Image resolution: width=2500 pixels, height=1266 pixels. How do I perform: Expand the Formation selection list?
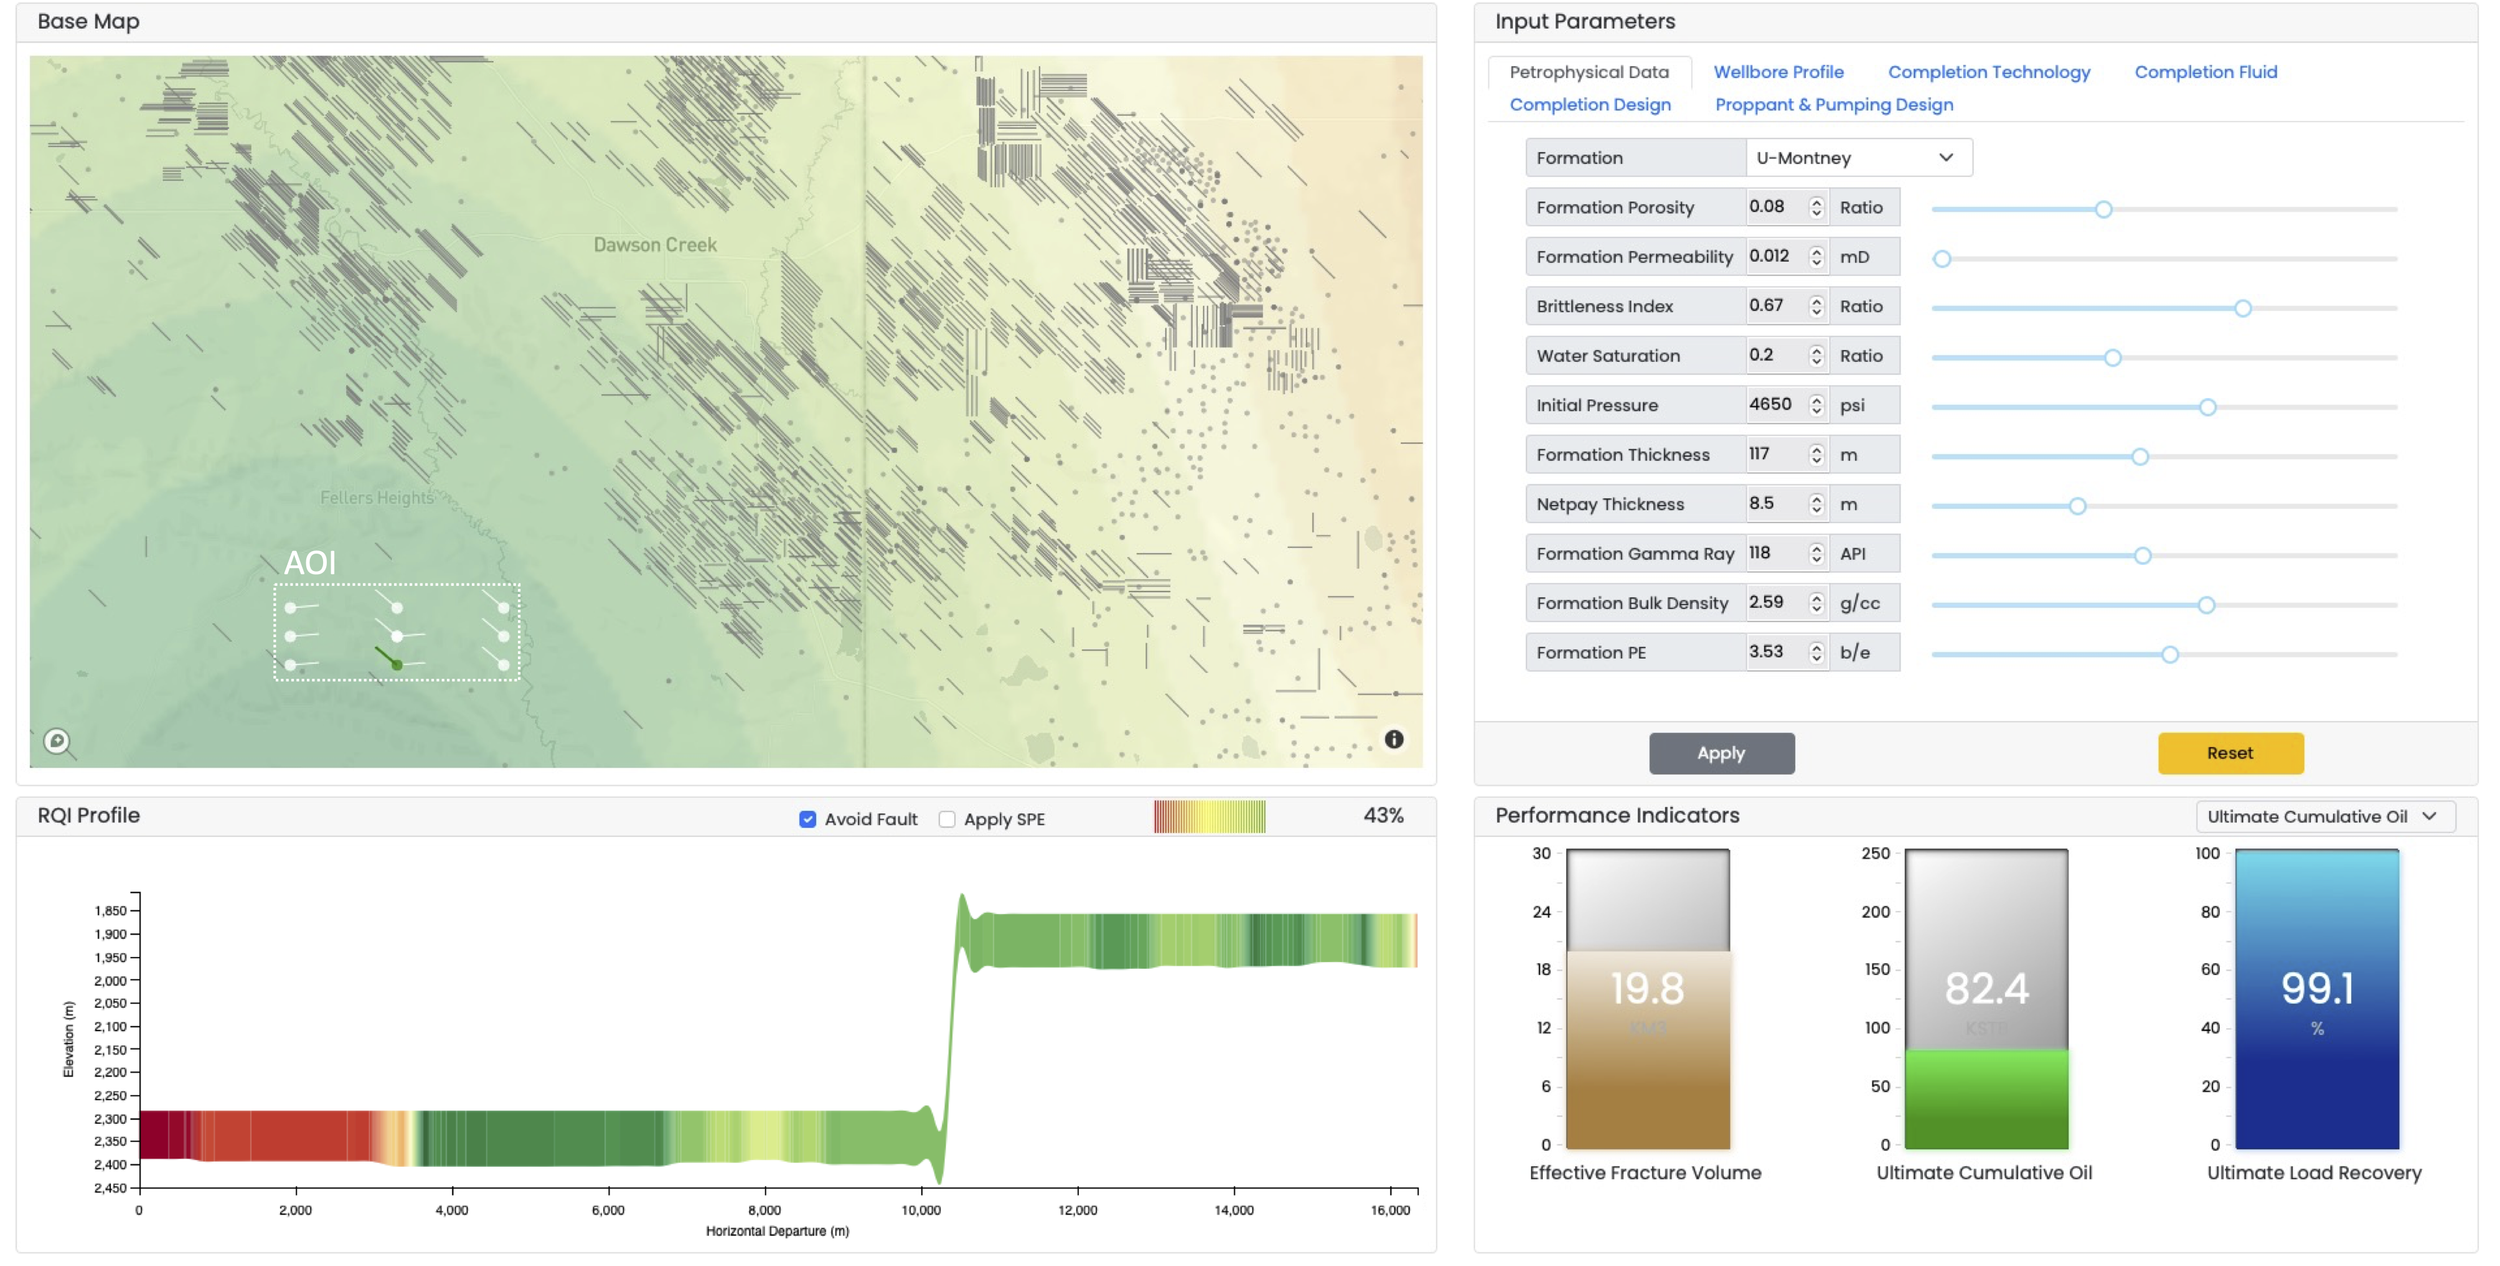(1948, 157)
